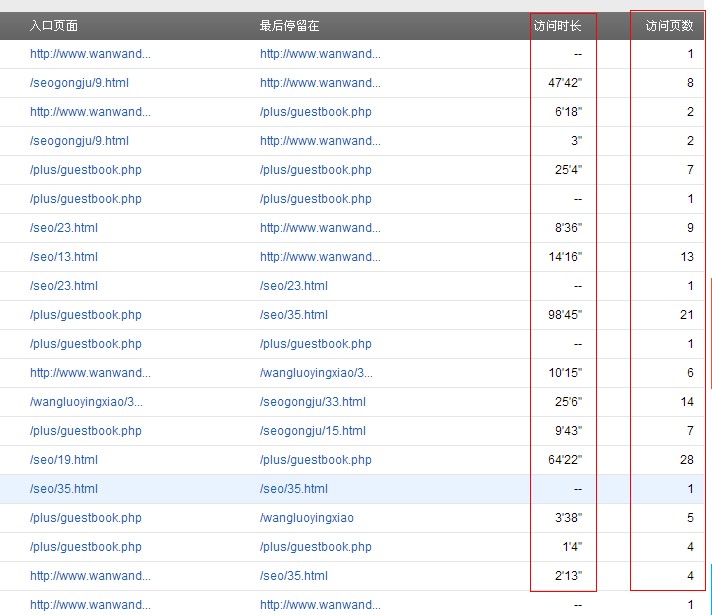Sort by the 入口页面 column header

[54, 25]
